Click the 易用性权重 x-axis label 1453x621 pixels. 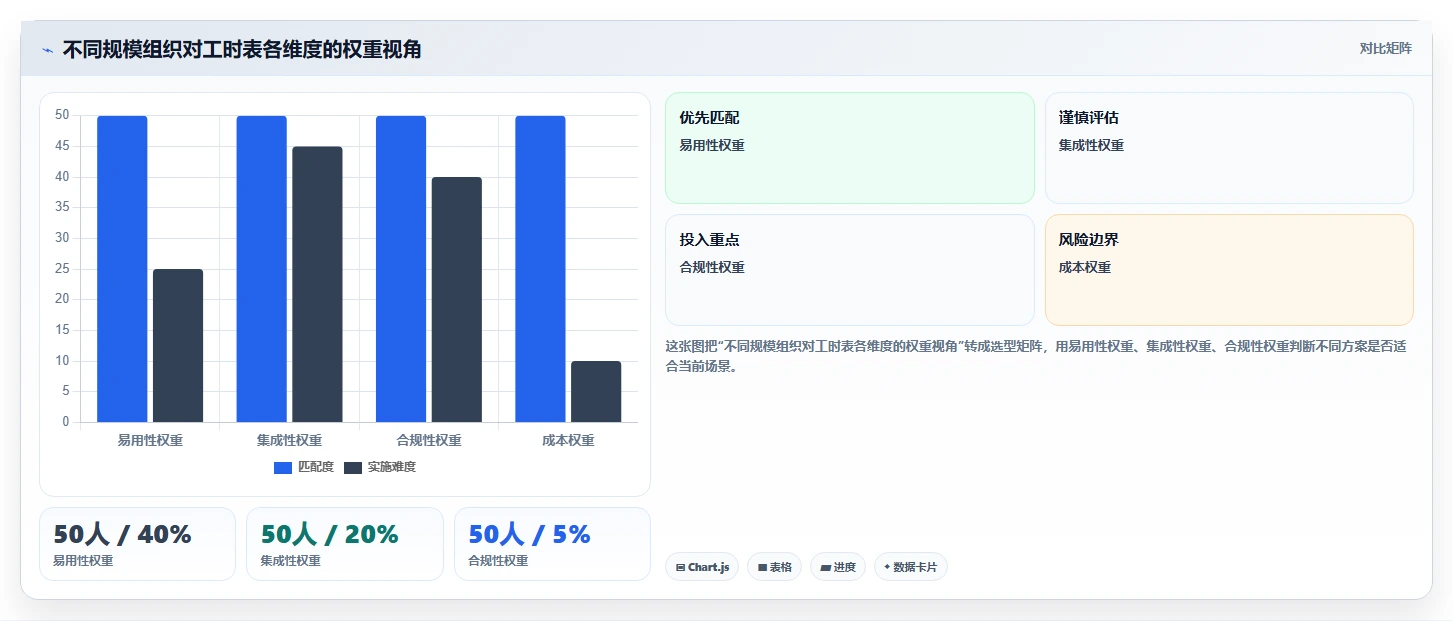(x=150, y=440)
